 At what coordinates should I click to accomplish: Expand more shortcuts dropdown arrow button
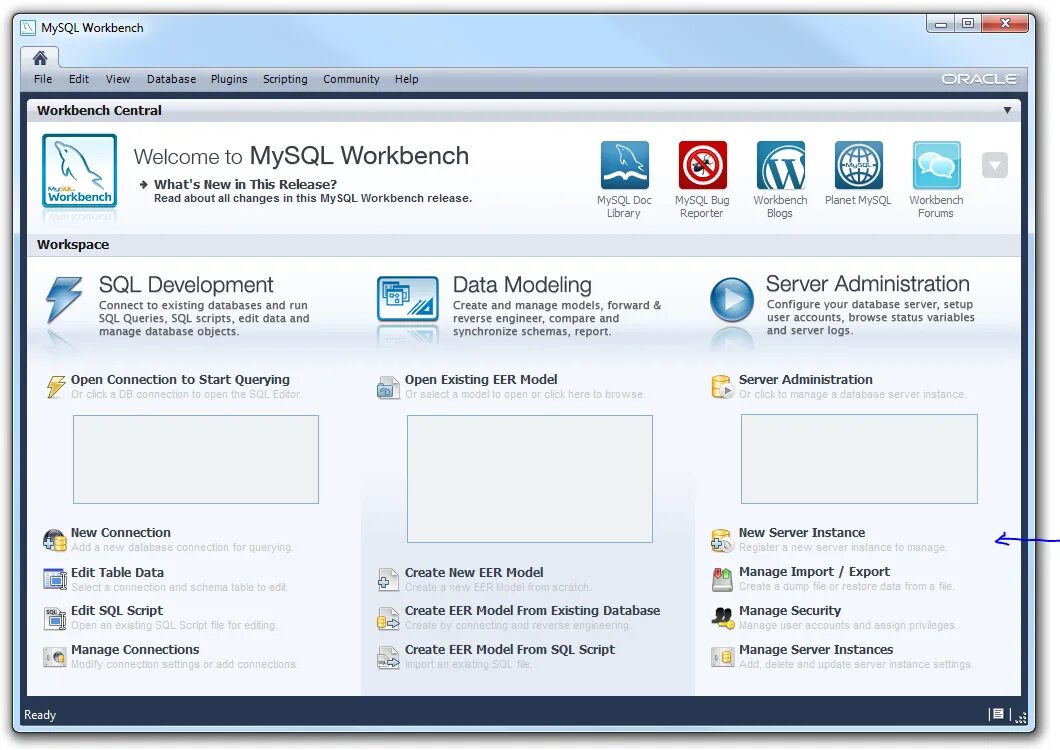tap(994, 165)
